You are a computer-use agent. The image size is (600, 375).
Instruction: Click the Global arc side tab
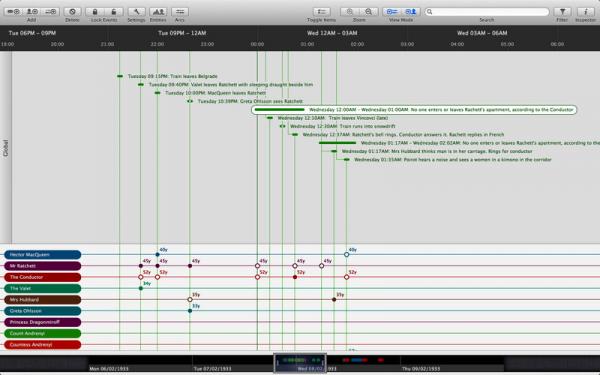coord(5,148)
